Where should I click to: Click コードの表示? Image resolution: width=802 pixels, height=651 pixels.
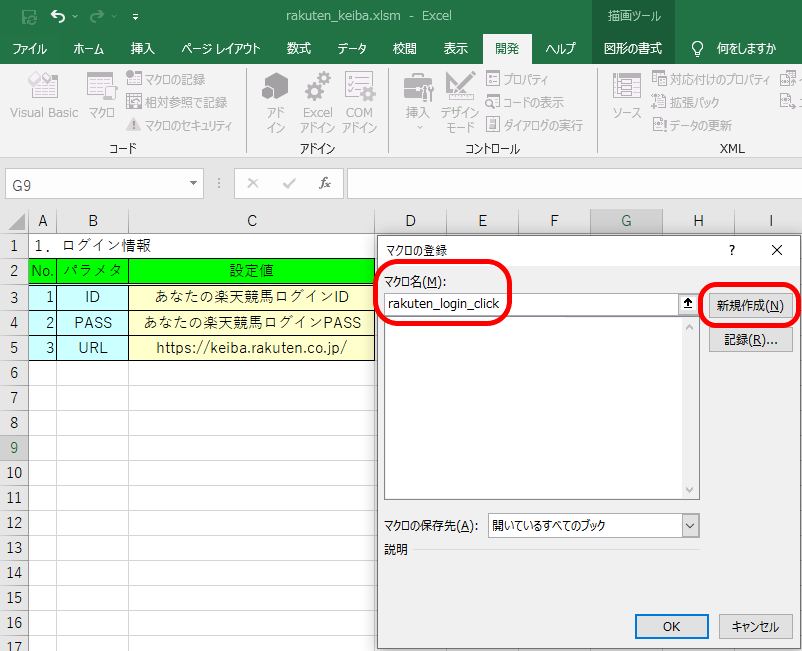pos(524,102)
